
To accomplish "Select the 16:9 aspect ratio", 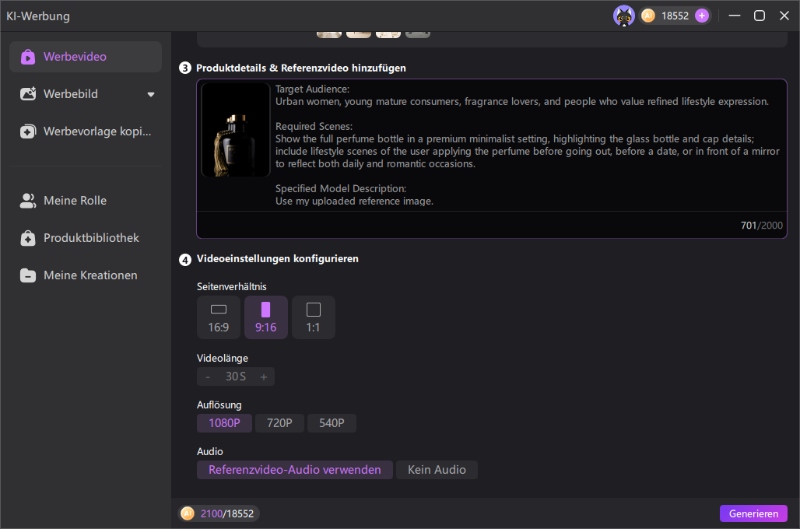I will pos(218,317).
